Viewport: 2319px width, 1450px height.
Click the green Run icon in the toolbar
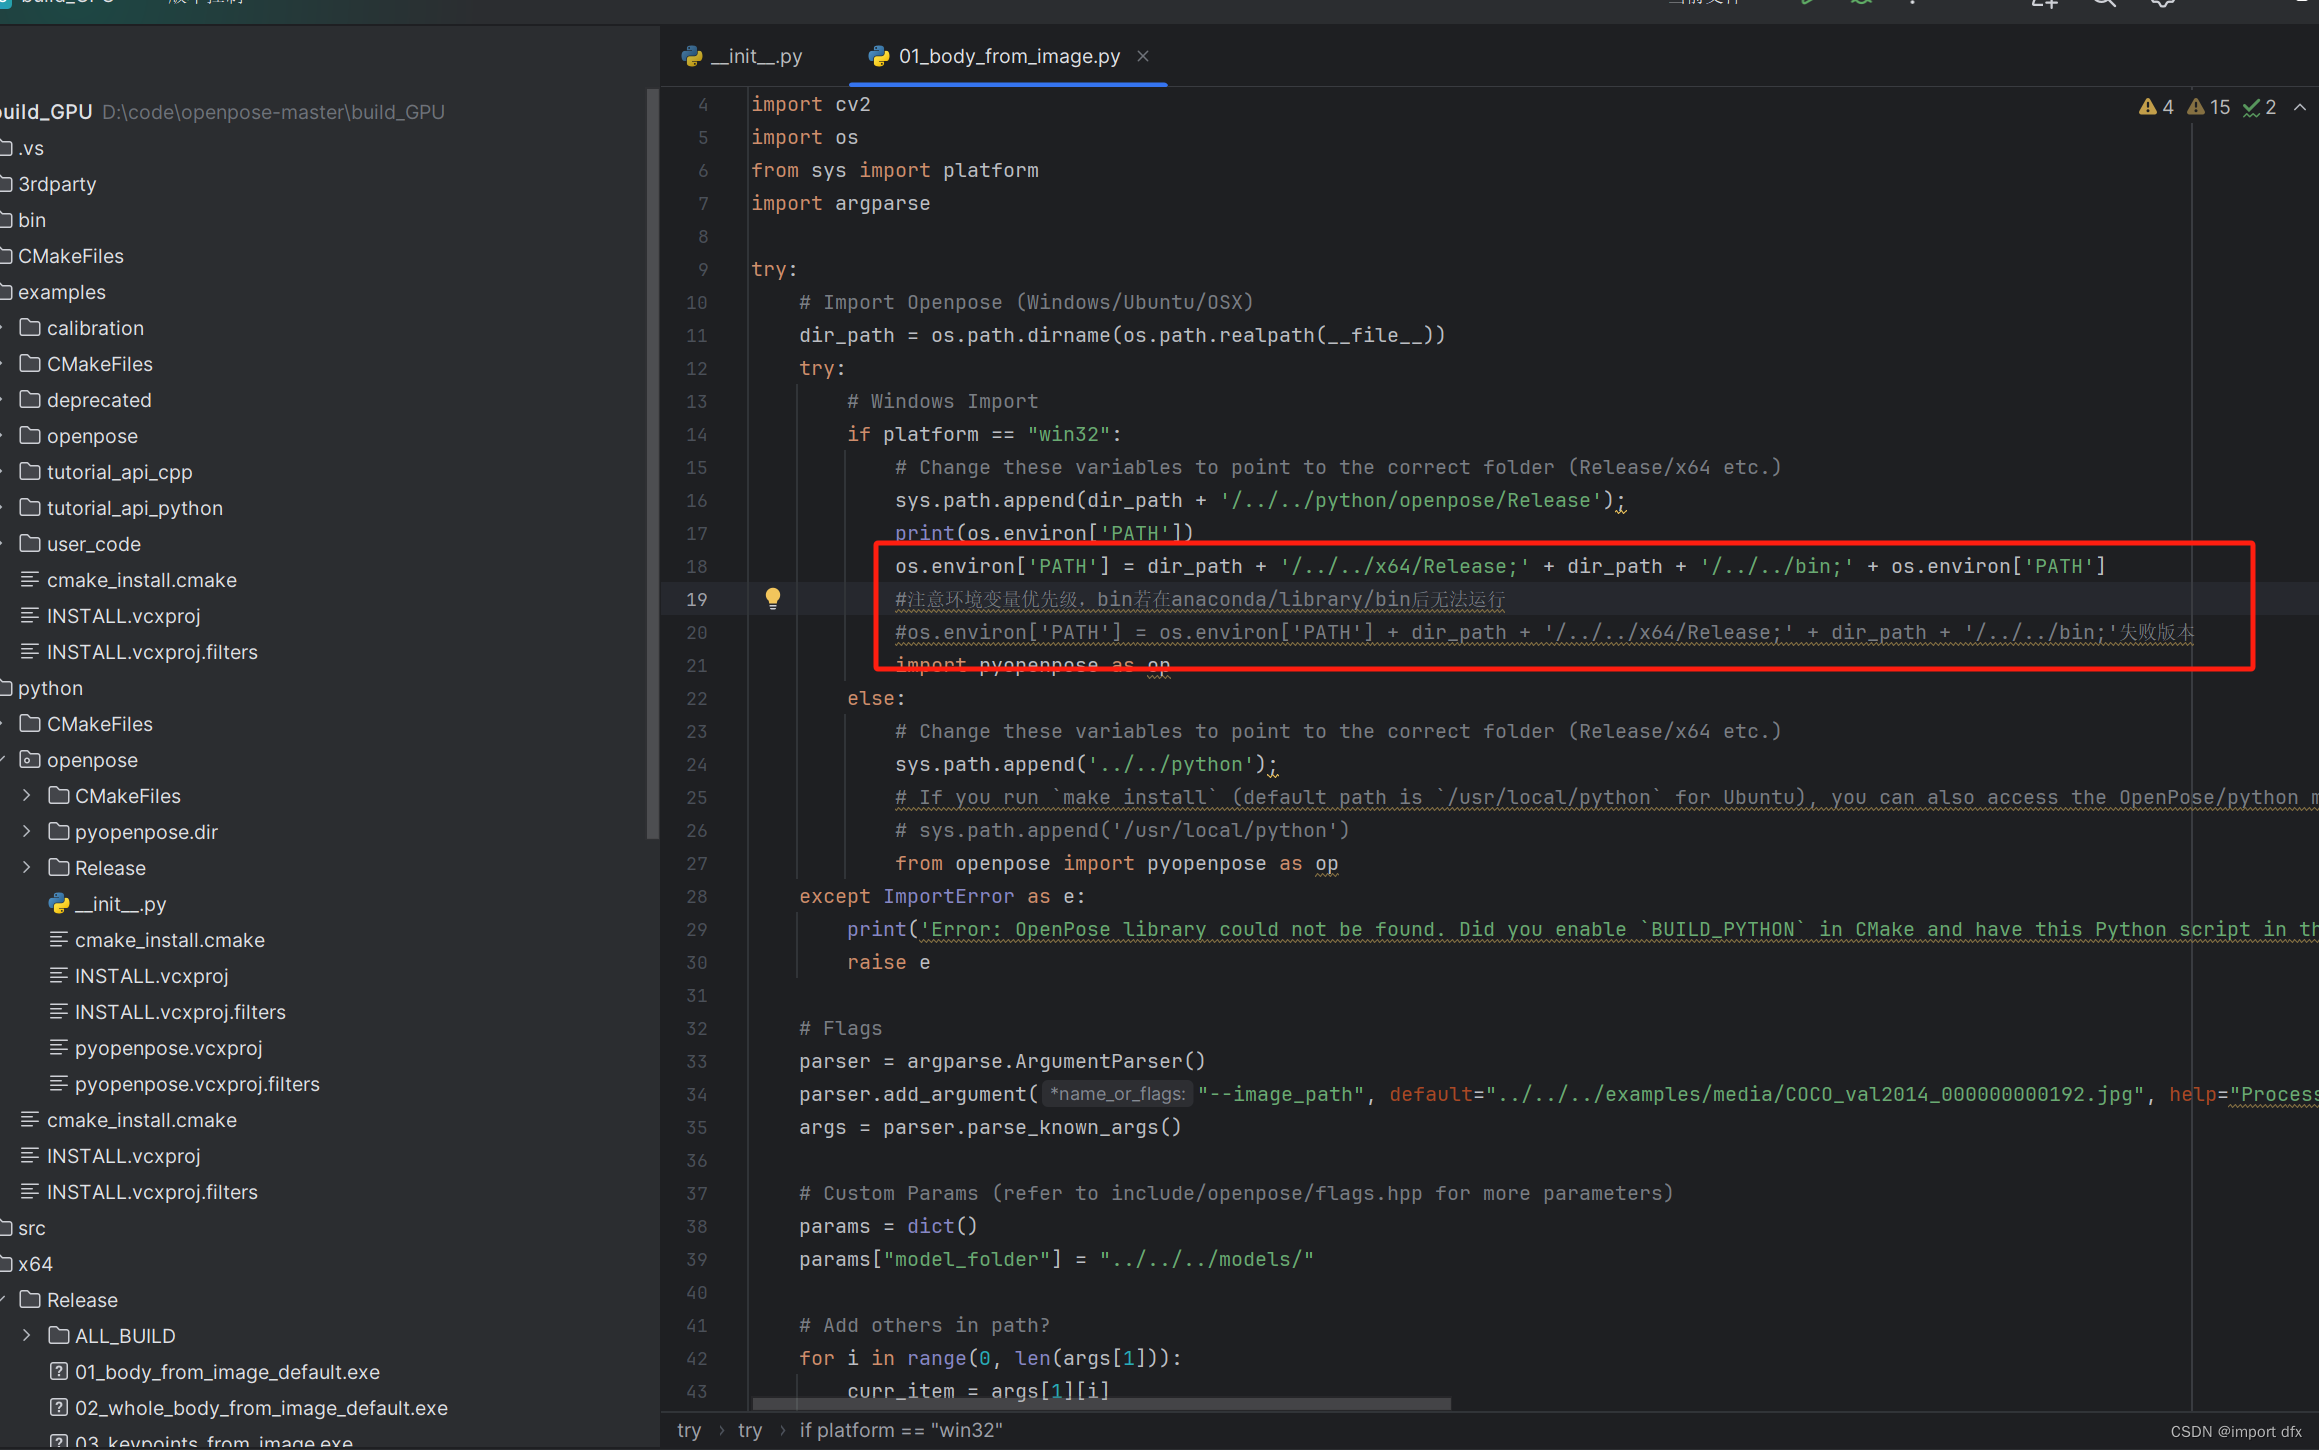click(1806, 2)
